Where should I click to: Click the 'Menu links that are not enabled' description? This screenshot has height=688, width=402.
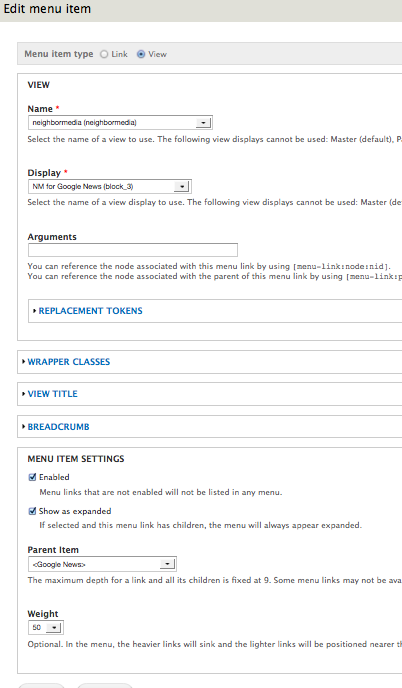pos(161,492)
